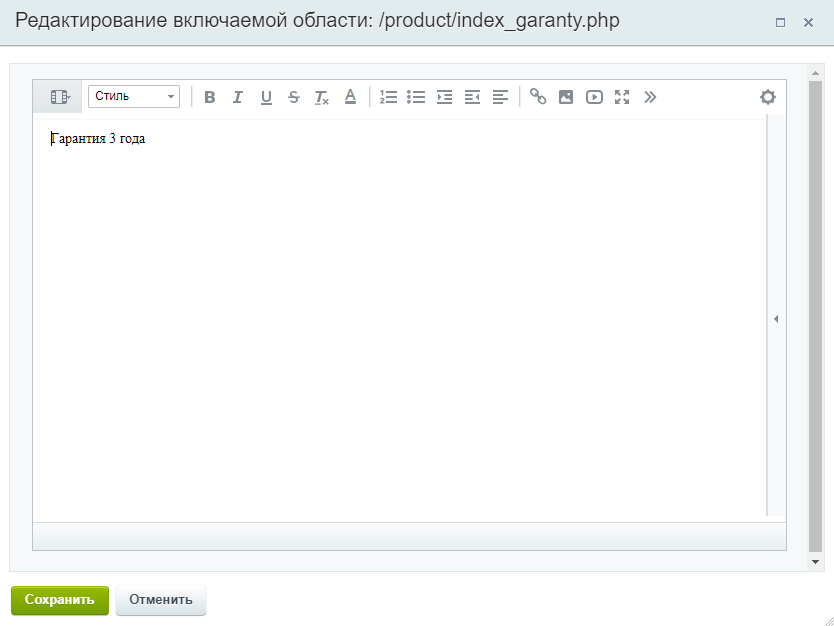Click the Сохранить button
The image size is (834, 626).
coord(60,600)
